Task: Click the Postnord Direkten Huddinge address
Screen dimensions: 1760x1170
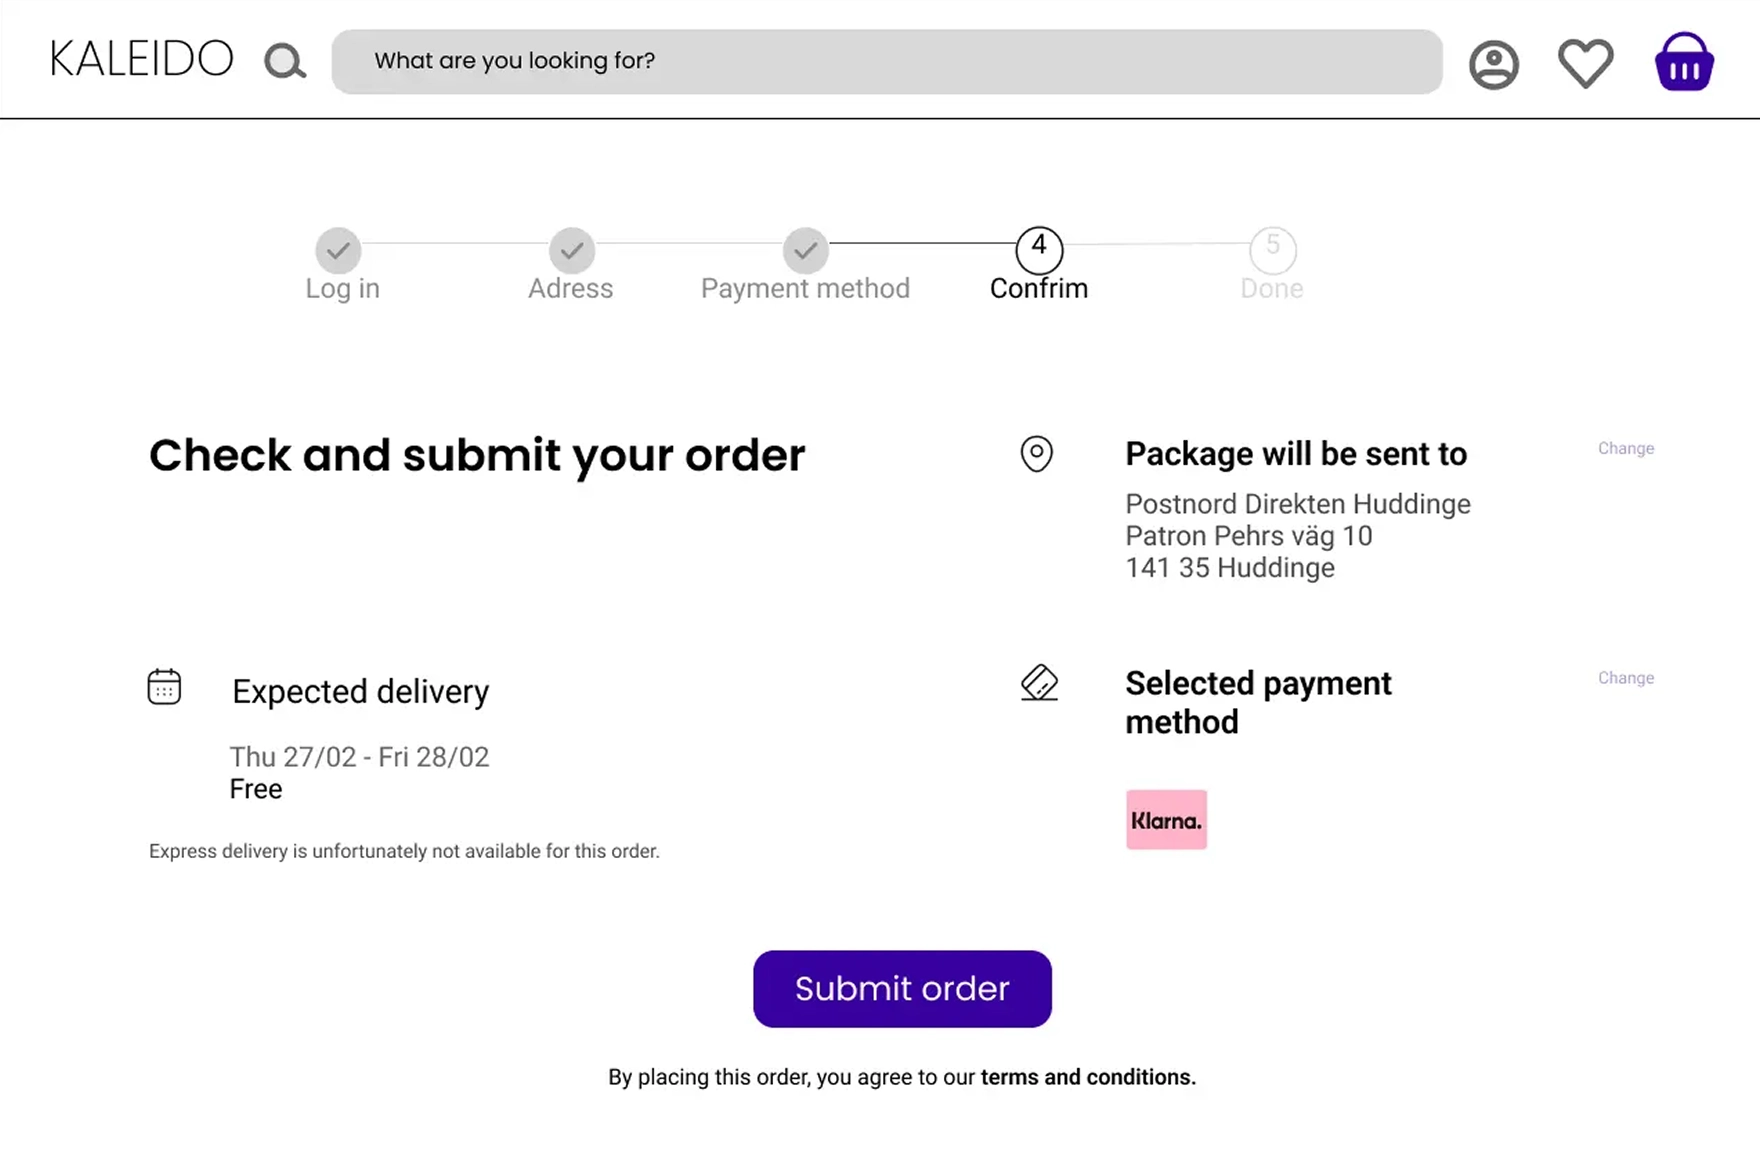Action: [x=1298, y=504]
